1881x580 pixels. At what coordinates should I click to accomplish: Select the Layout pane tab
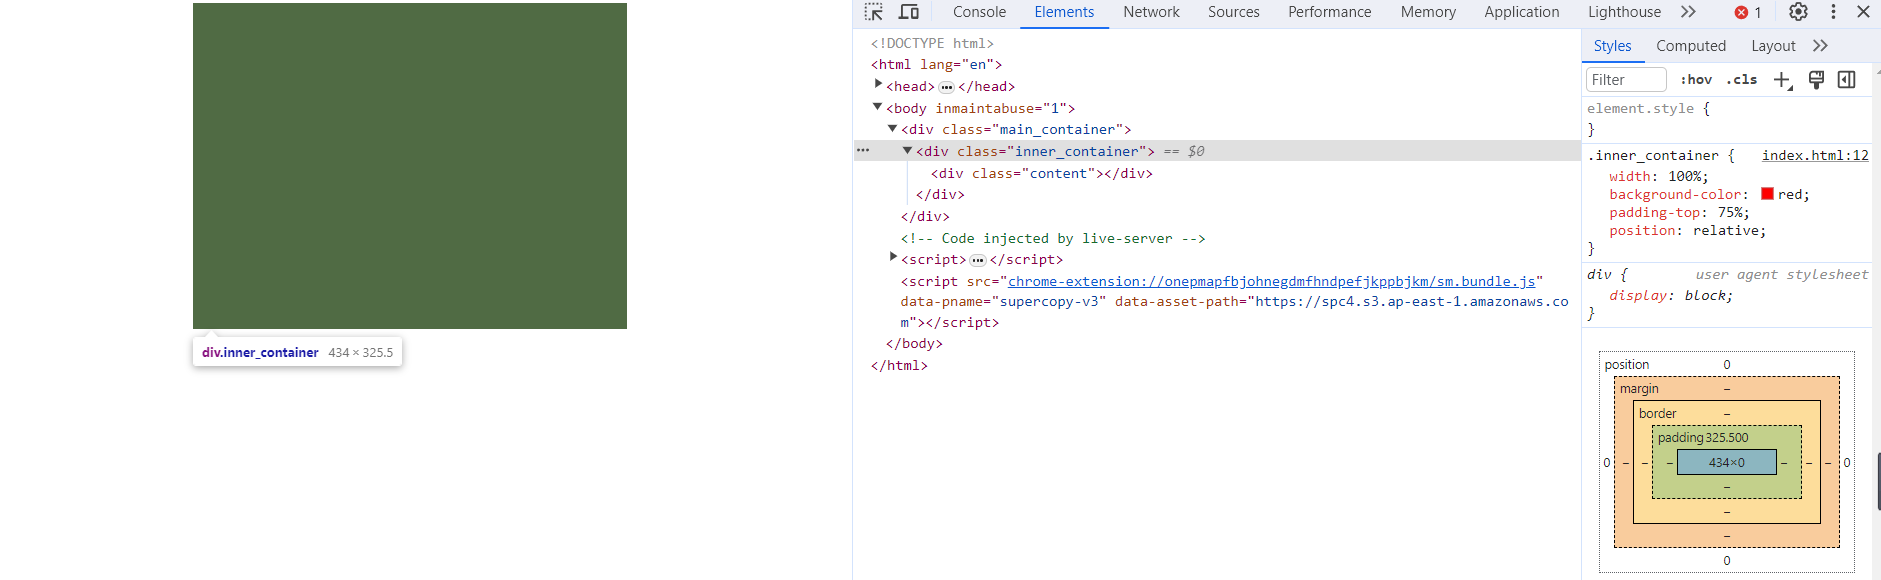click(1773, 46)
